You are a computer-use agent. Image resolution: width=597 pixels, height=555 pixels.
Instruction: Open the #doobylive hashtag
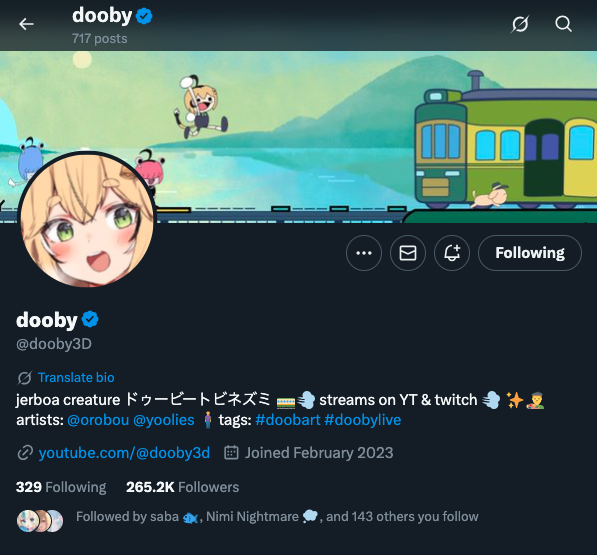point(362,420)
